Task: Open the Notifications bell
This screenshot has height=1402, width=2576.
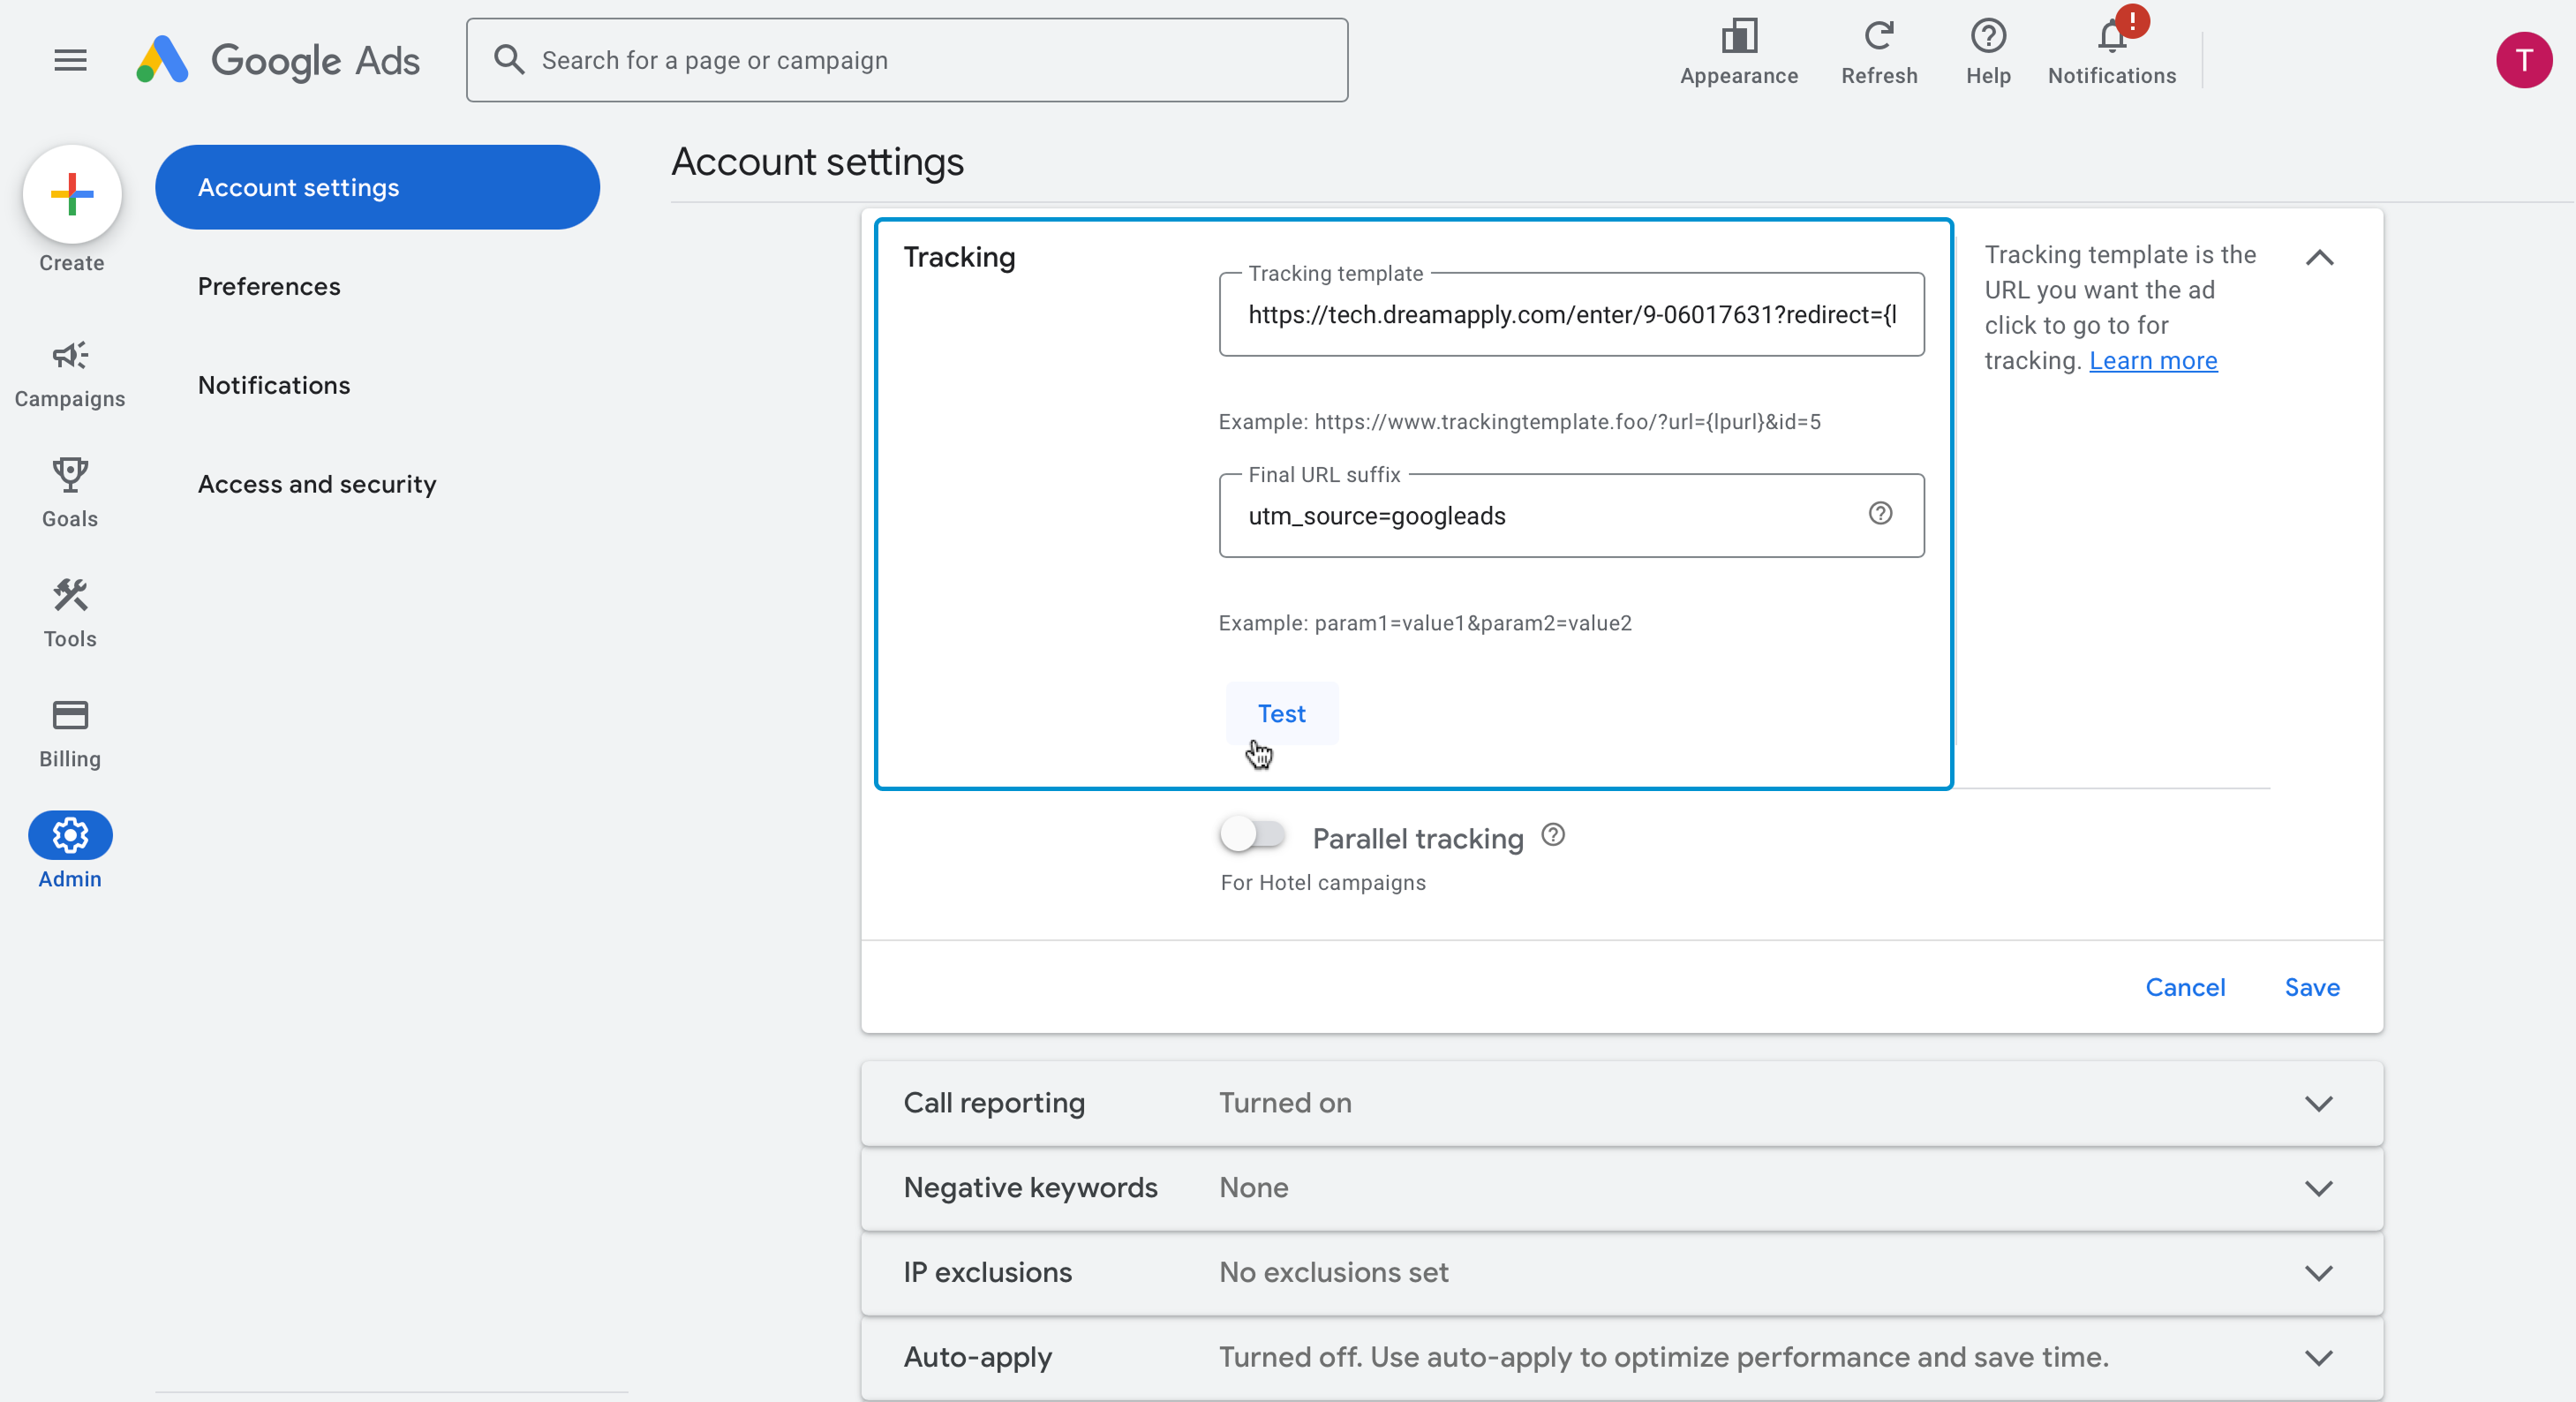Action: (2112, 53)
